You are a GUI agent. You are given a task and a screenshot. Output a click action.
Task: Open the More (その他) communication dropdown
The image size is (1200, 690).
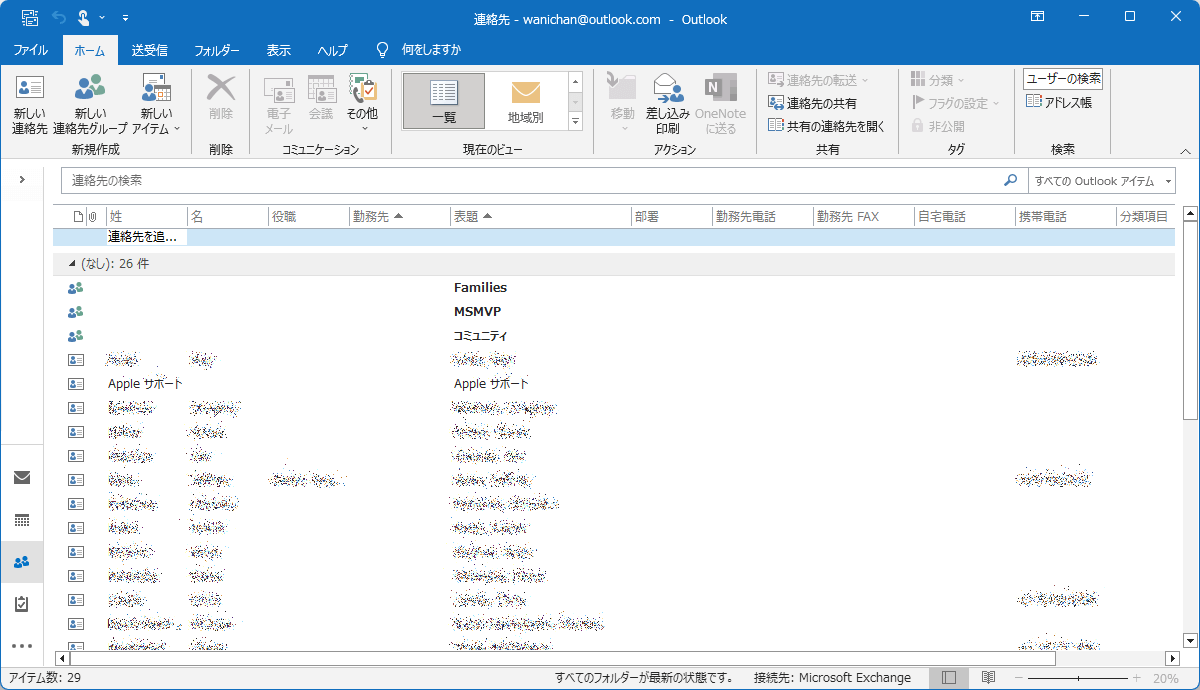363,104
